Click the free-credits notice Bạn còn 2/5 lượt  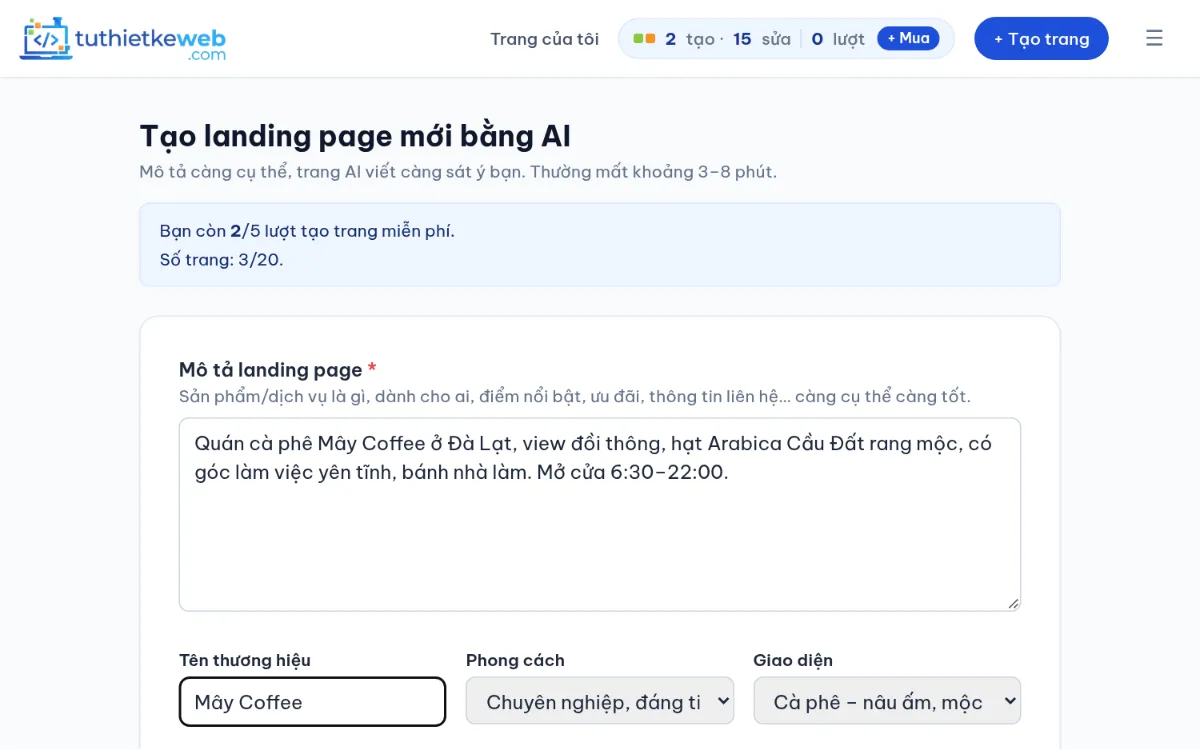(307, 231)
